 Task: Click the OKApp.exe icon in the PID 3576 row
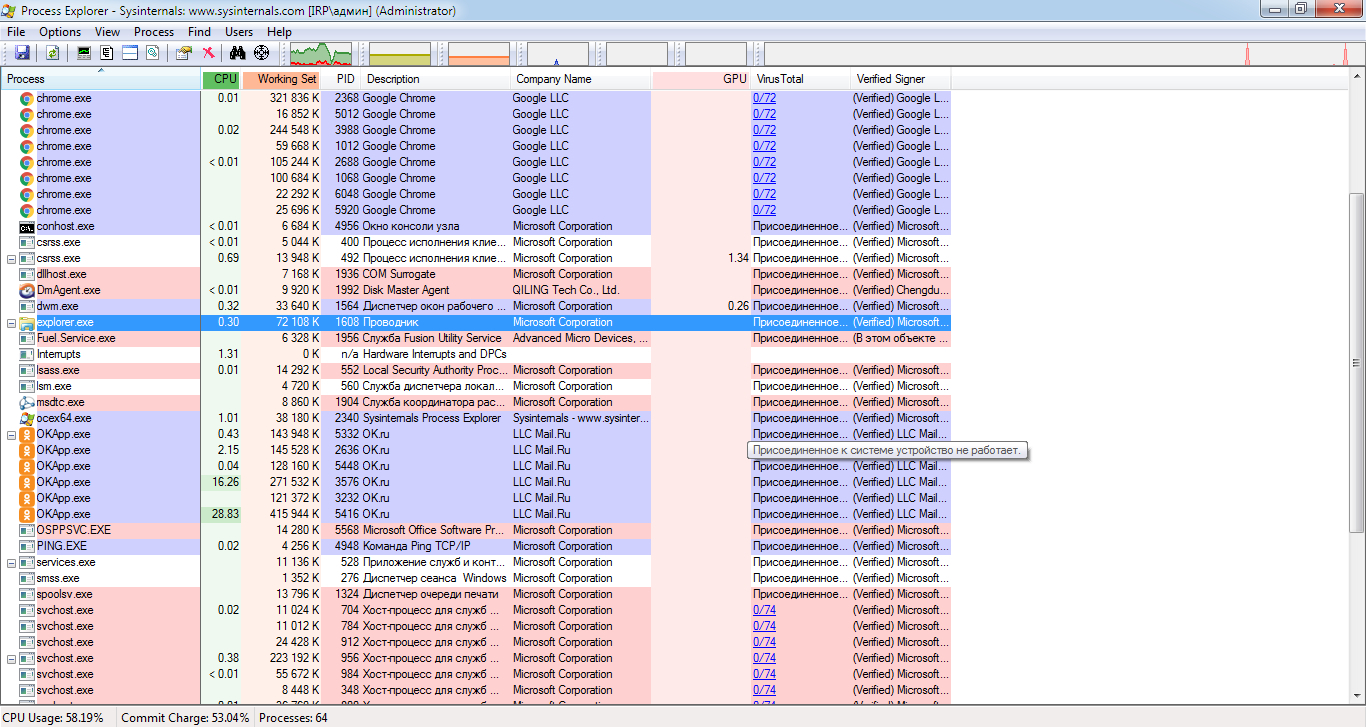[x=27, y=482]
